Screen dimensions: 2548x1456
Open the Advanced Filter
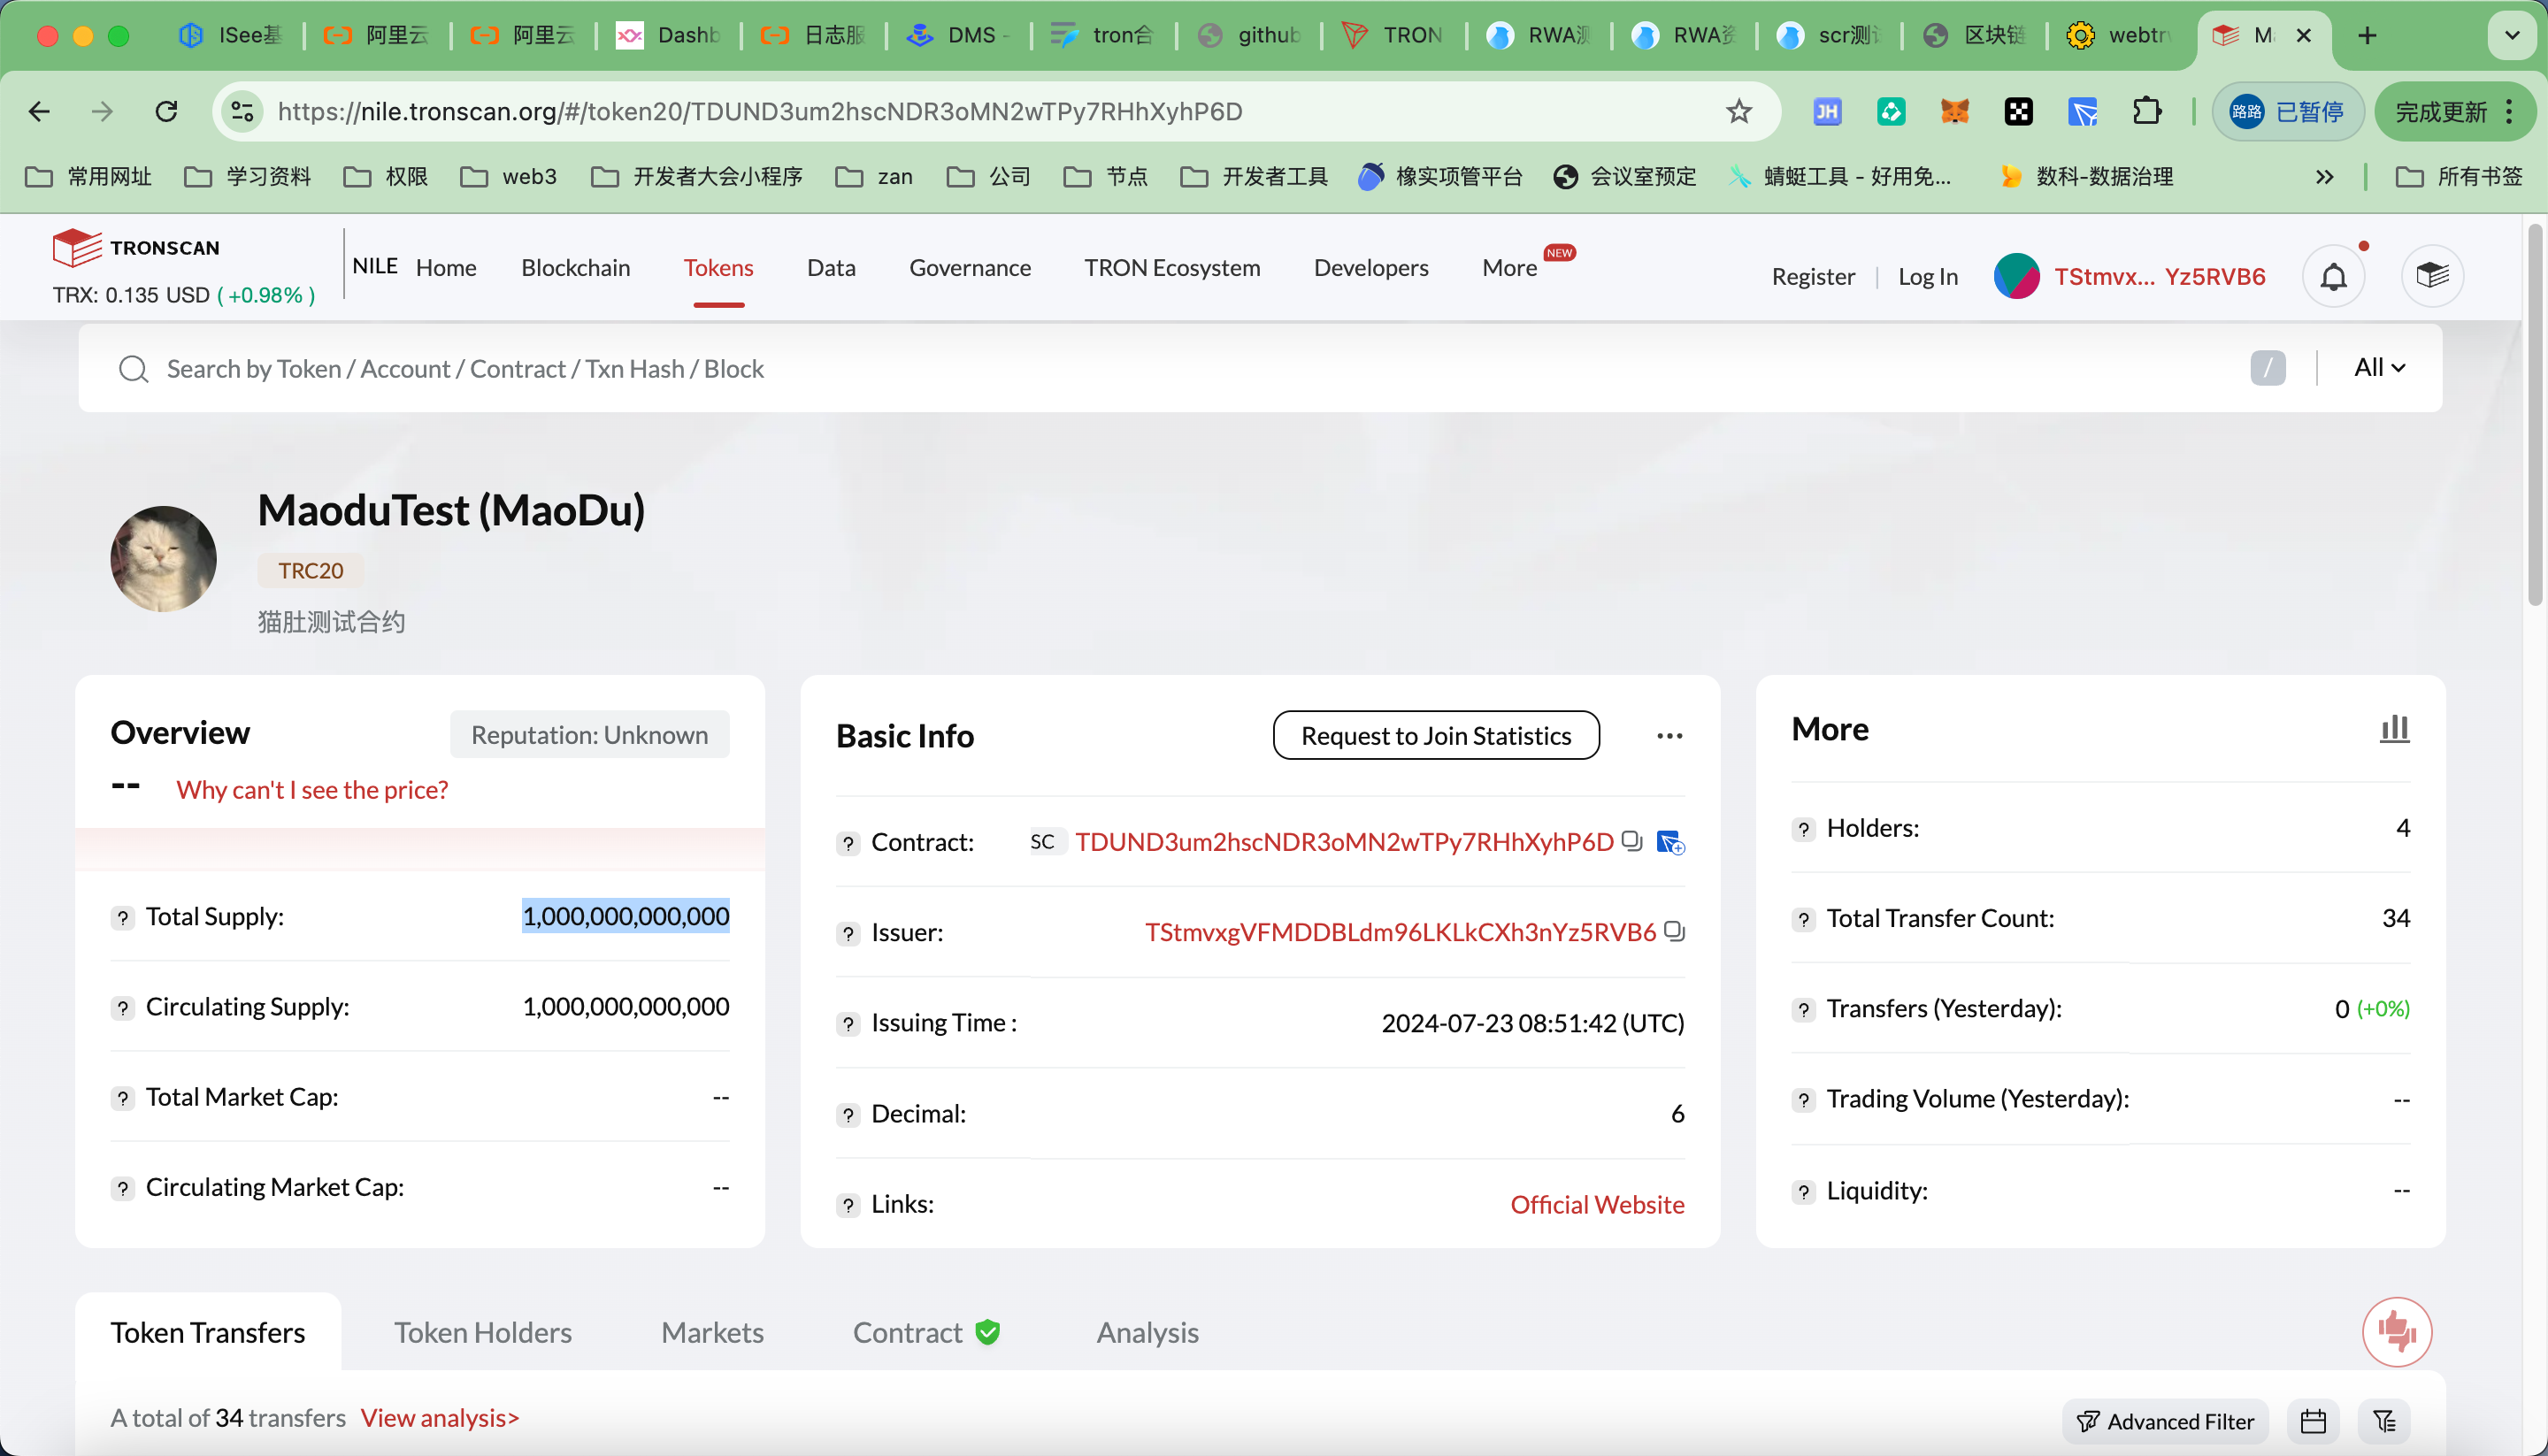click(x=2165, y=1421)
